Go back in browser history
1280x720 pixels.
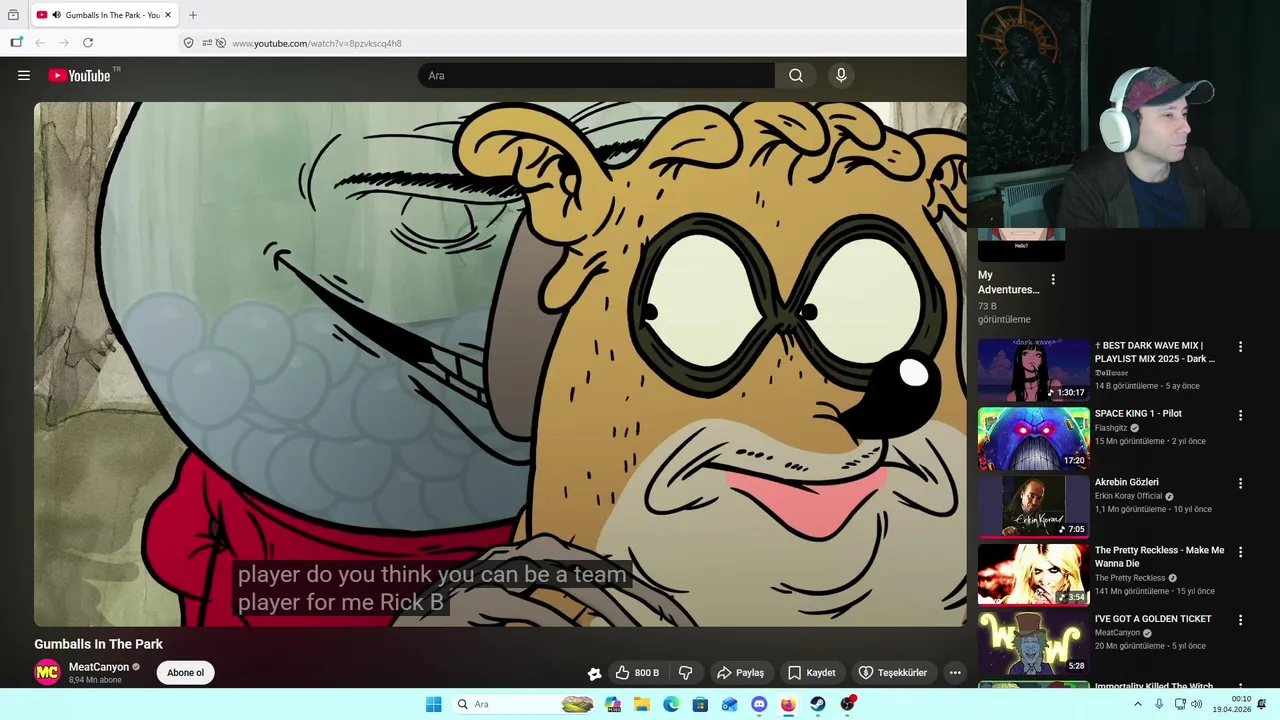(x=40, y=43)
